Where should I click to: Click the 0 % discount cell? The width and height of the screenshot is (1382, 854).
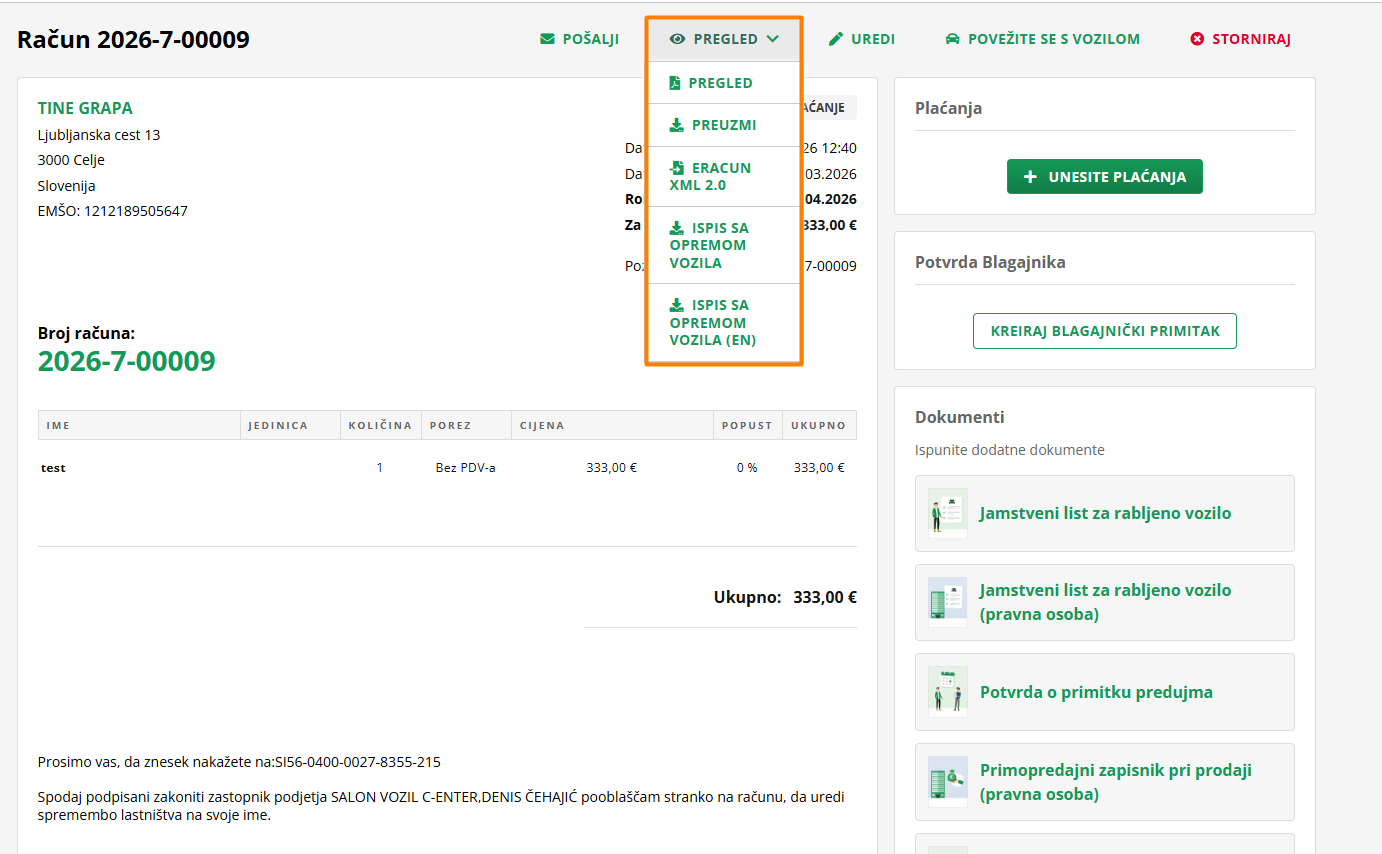[x=747, y=467]
